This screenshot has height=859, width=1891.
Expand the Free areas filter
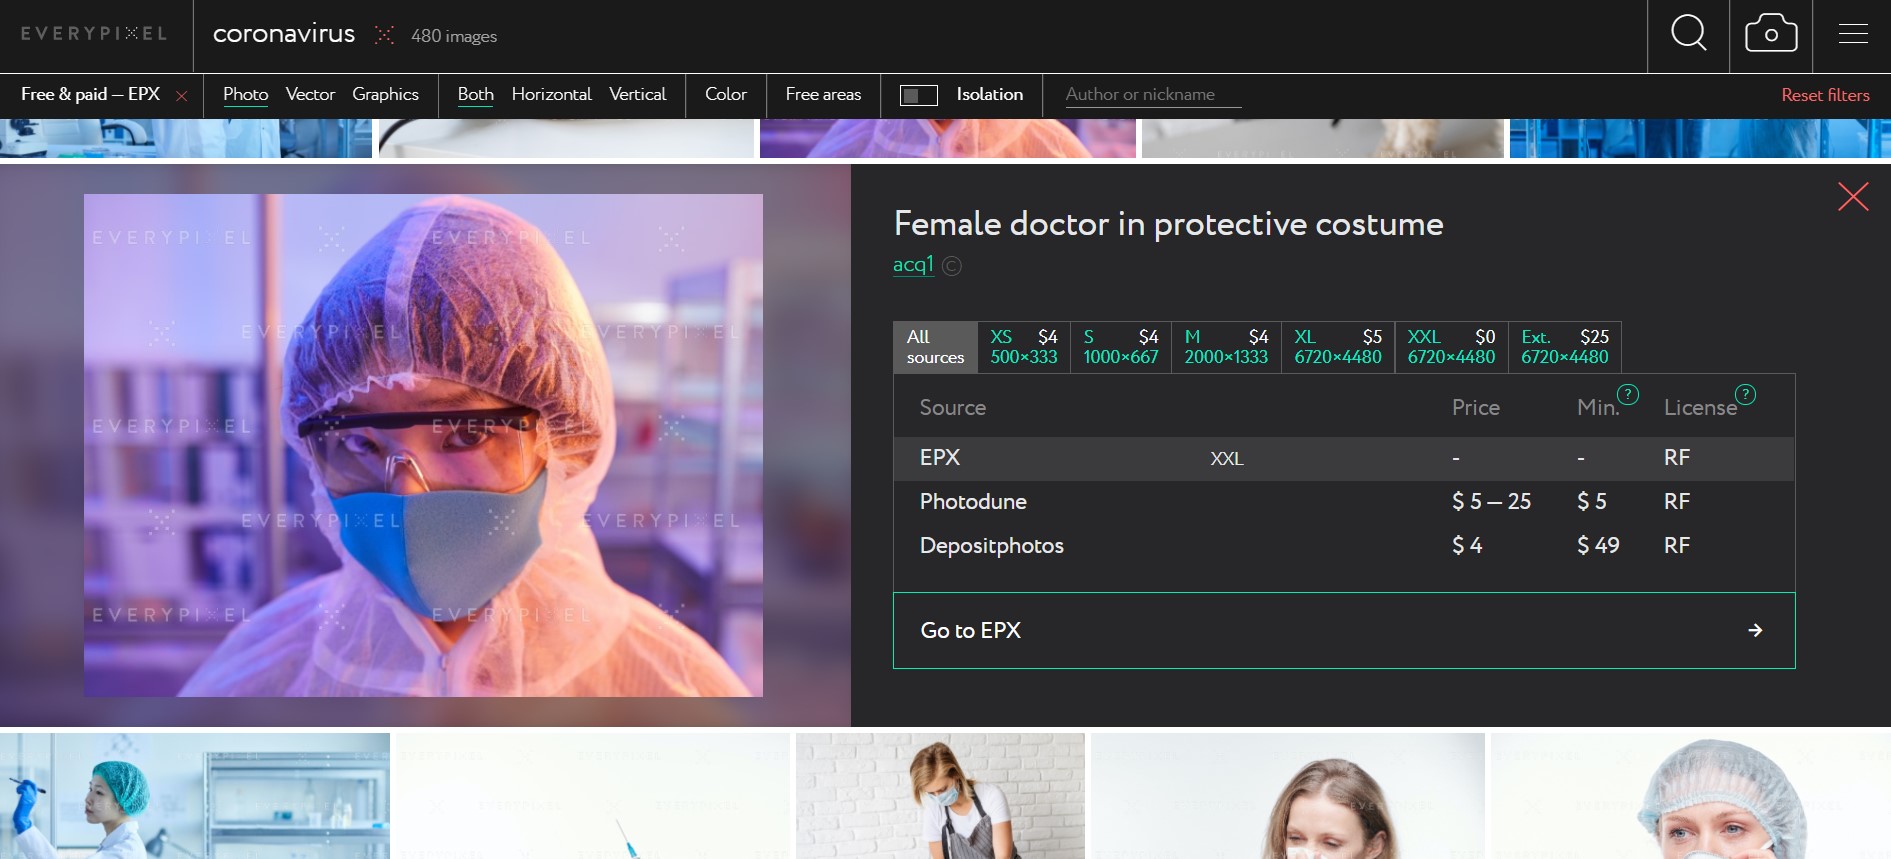pos(822,94)
